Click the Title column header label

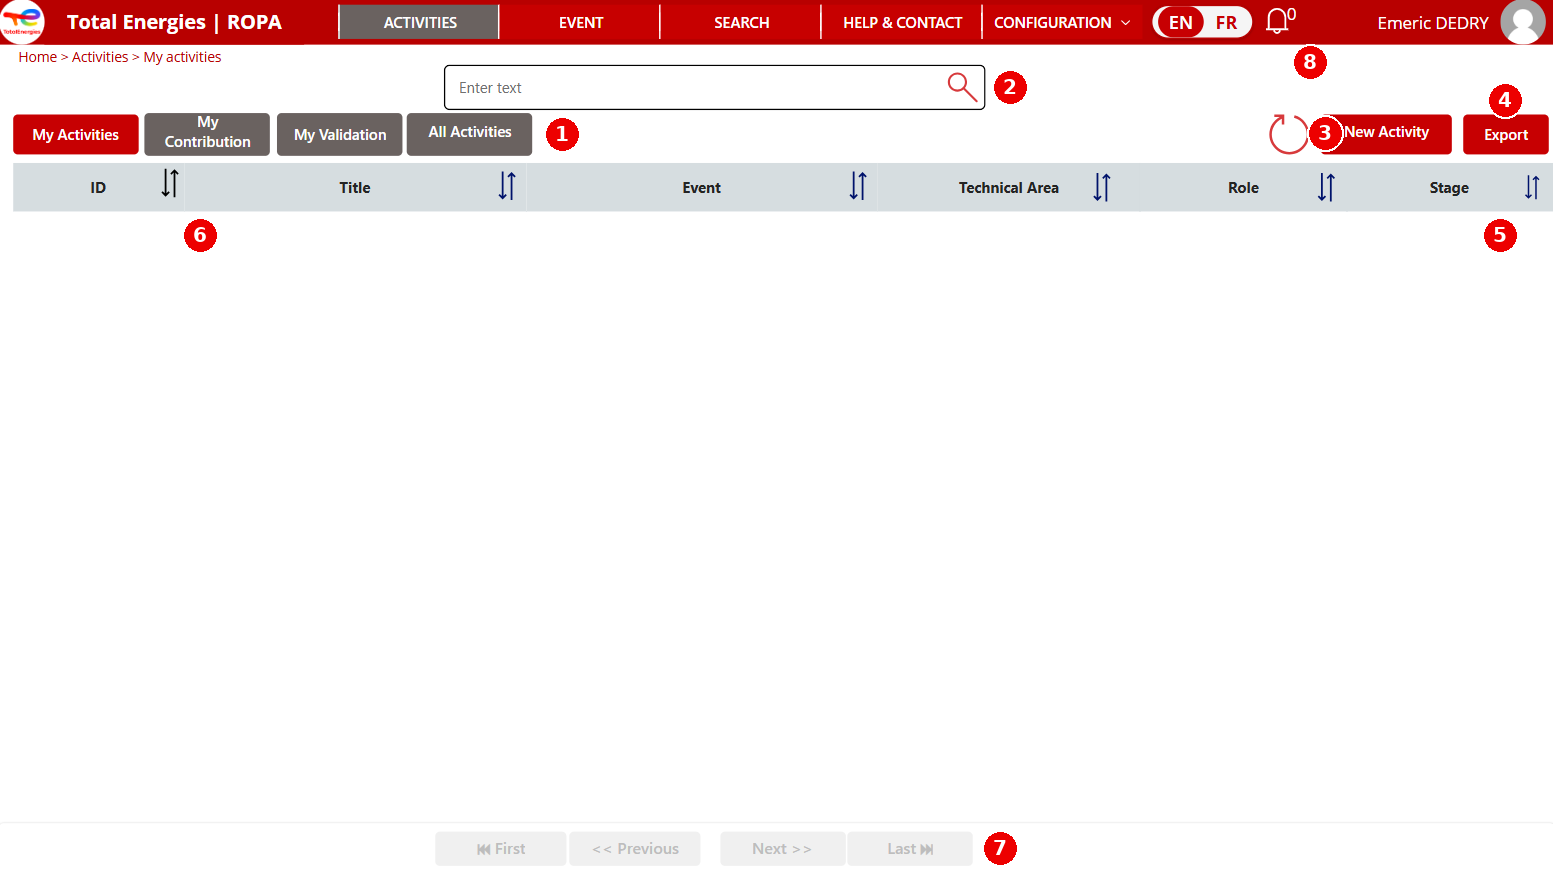pyautogui.click(x=355, y=188)
